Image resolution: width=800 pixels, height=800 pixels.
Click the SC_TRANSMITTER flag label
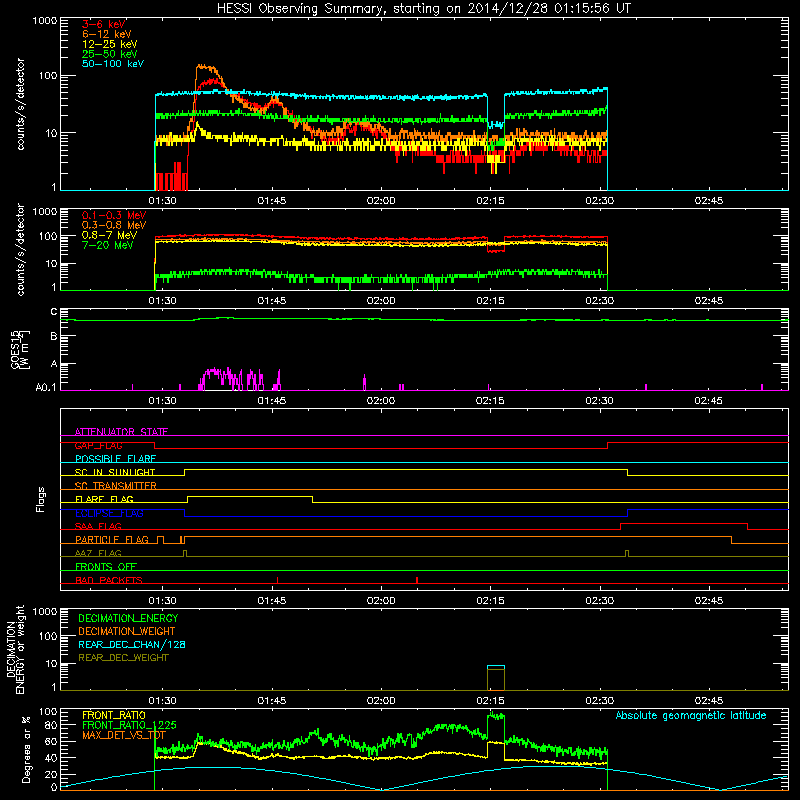[116, 486]
